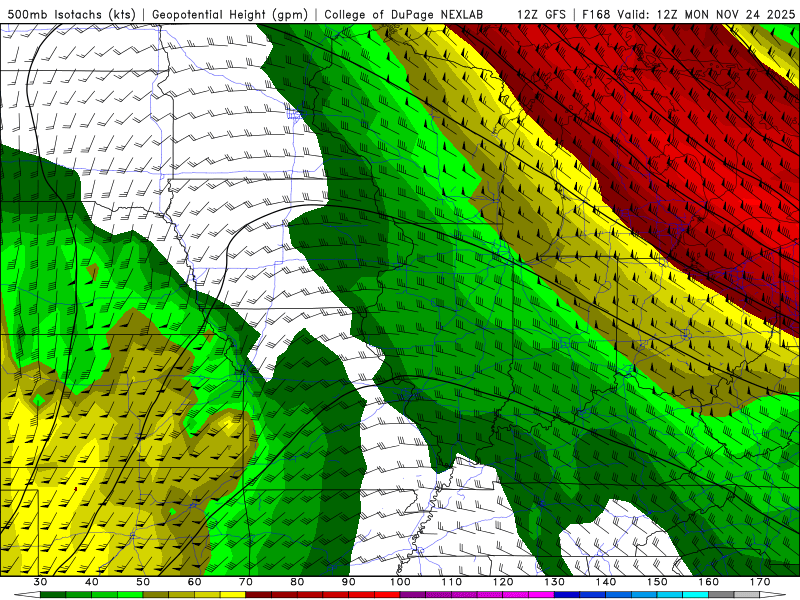The image size is (800, 600).
Task: Click the 'Valid: 12Z MON NOV 24 2025' text
Action: [x=706, y=14]
